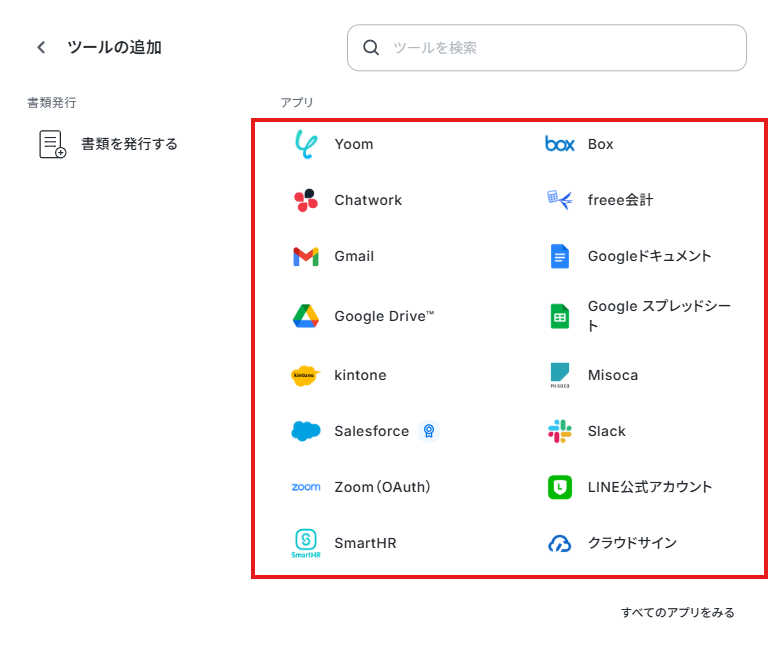Click the 書類を発行する document icon
The image size is (777, 663).
coord(52,144)
